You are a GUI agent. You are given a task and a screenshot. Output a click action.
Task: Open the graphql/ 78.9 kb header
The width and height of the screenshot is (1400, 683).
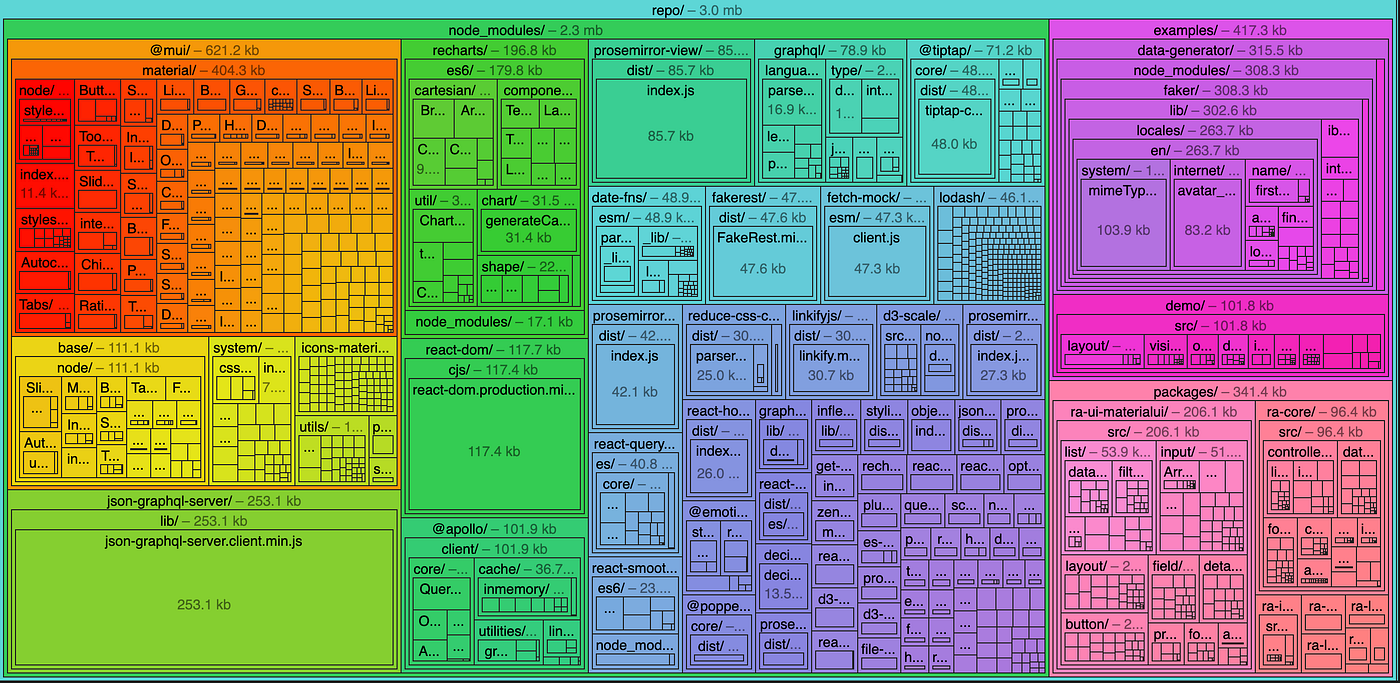[829, 50]
